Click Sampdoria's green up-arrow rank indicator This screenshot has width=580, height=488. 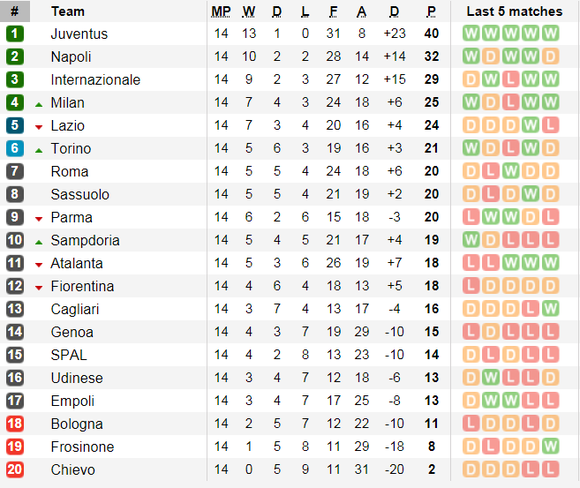tap(39, 243)
